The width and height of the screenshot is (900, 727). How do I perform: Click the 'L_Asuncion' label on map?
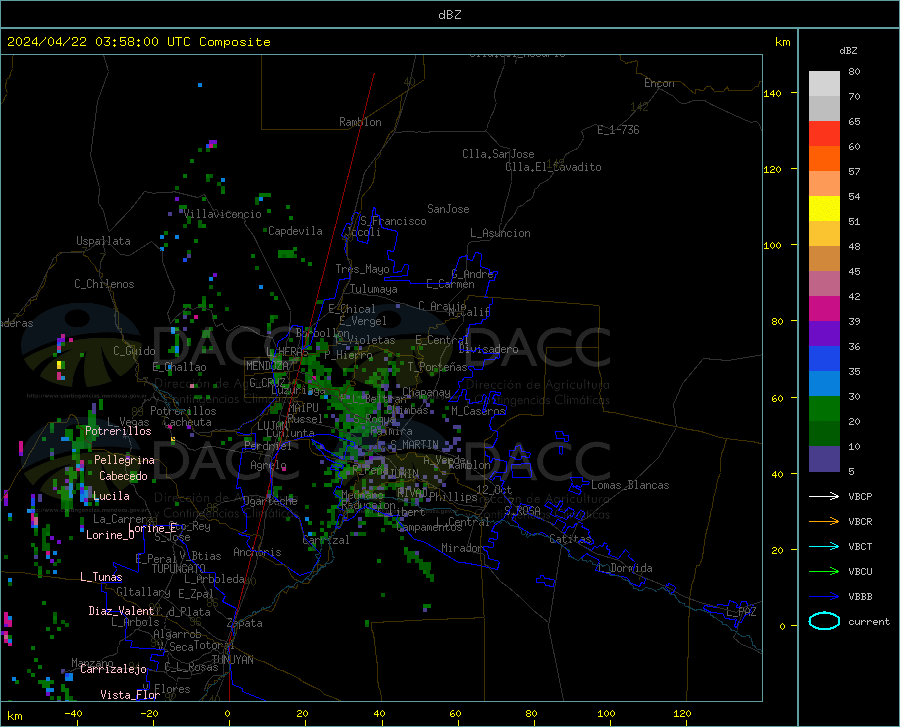click(x=500, y=233)
